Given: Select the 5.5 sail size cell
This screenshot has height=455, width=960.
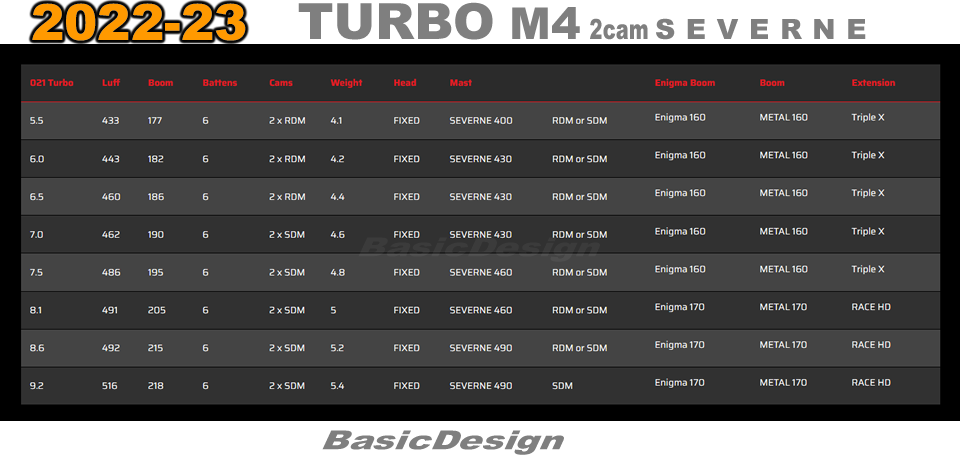Looking at the screenshot, I should tap(37, 121).
